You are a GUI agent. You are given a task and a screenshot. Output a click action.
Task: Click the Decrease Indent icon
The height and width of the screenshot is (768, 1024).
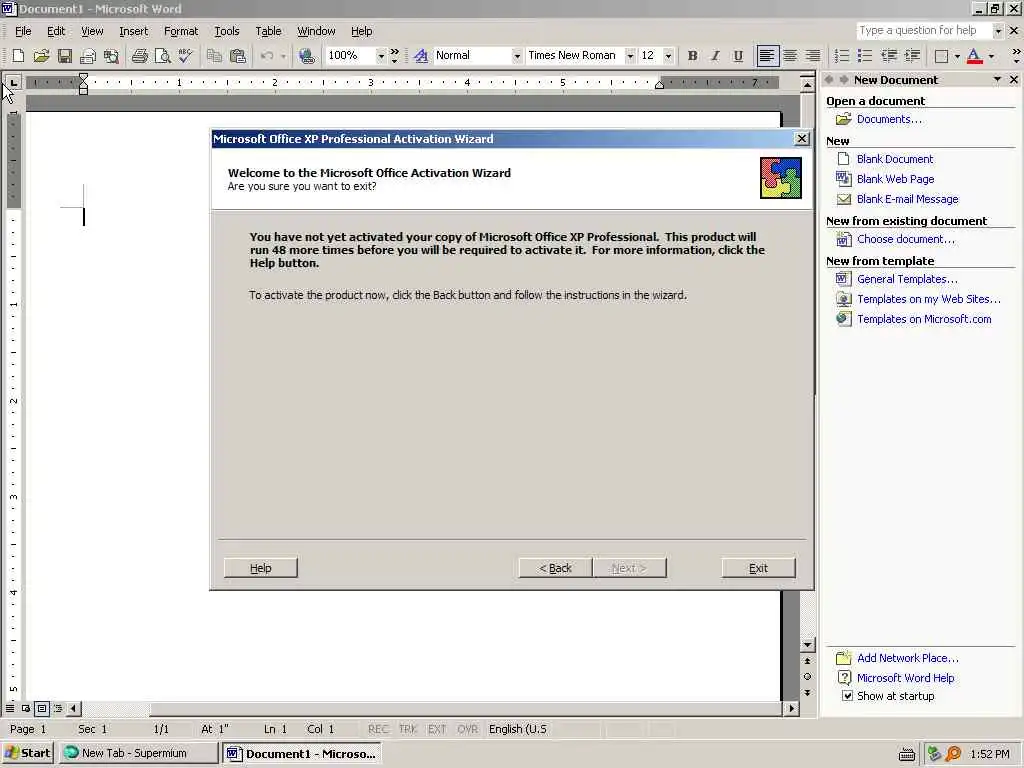click(x=889, y=56)
